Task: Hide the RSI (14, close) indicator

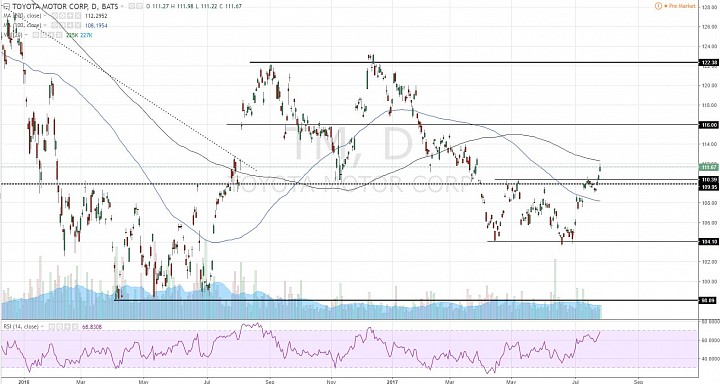Action: pos(52,327)
